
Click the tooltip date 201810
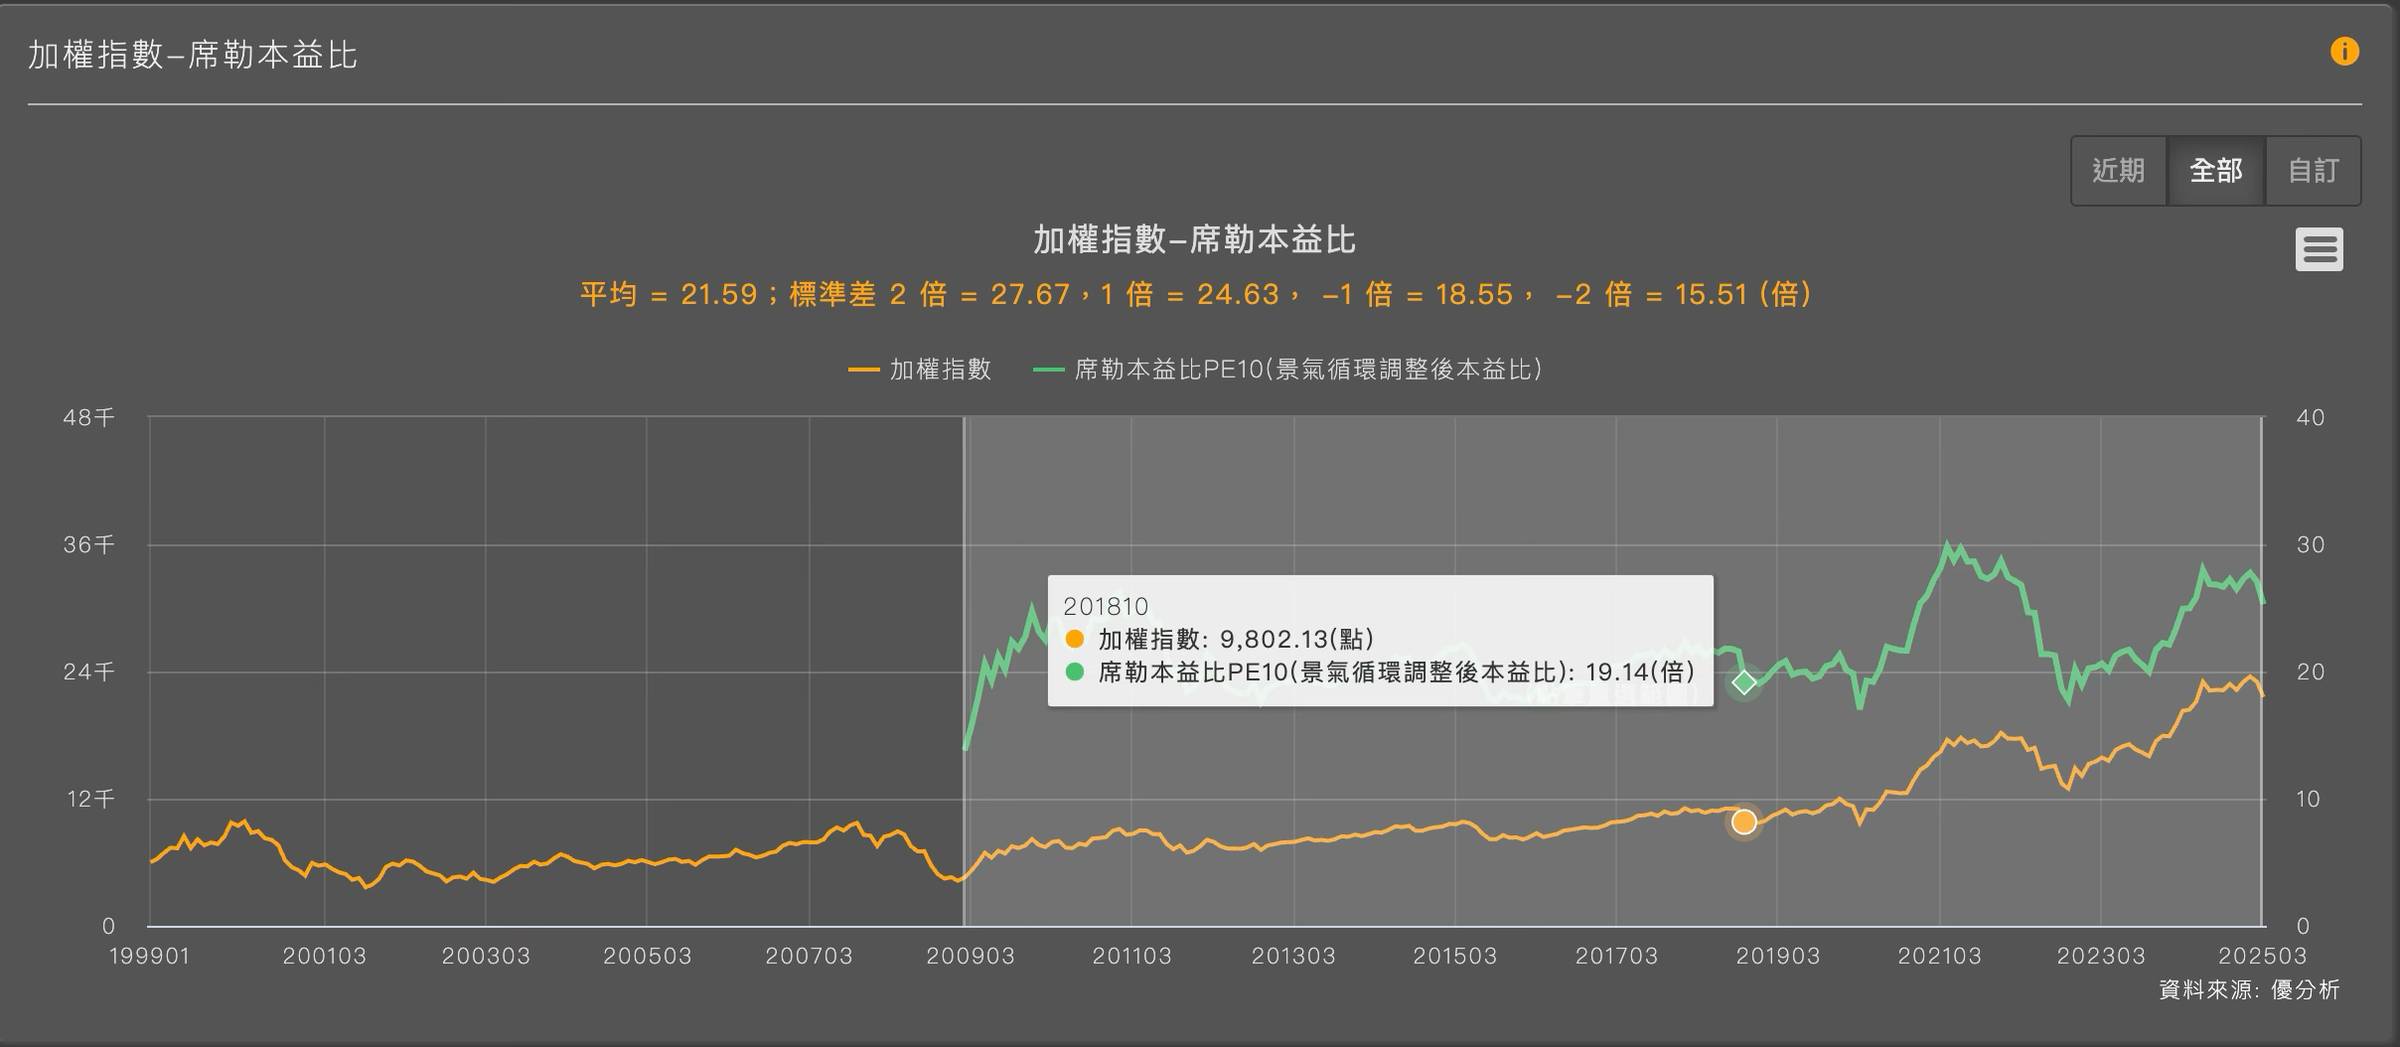coord(1106,606)
